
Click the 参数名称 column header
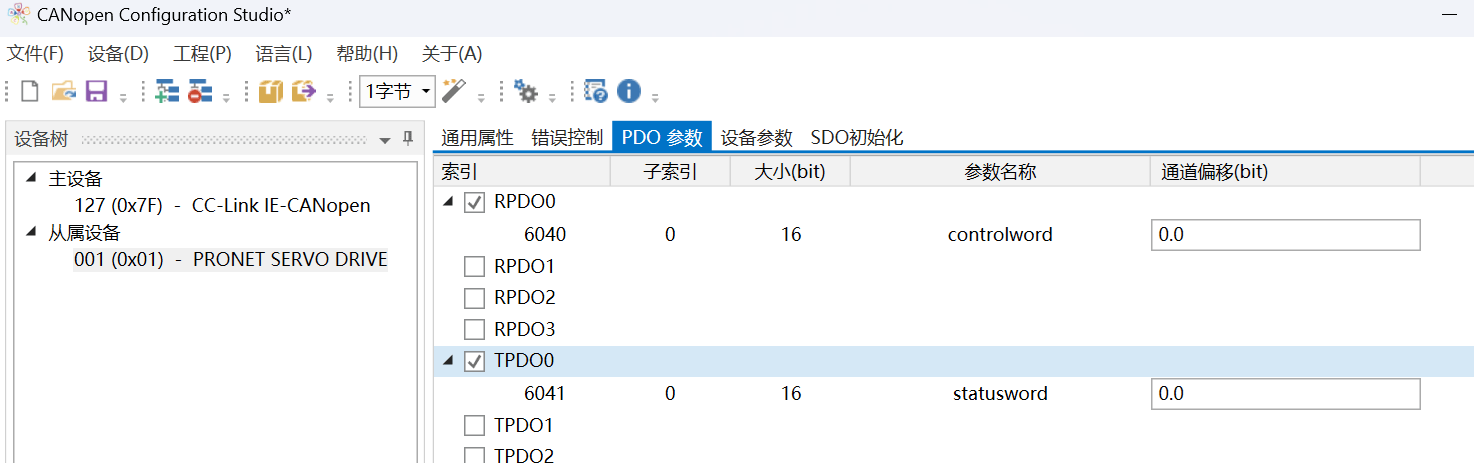[x=1000, y=172]
